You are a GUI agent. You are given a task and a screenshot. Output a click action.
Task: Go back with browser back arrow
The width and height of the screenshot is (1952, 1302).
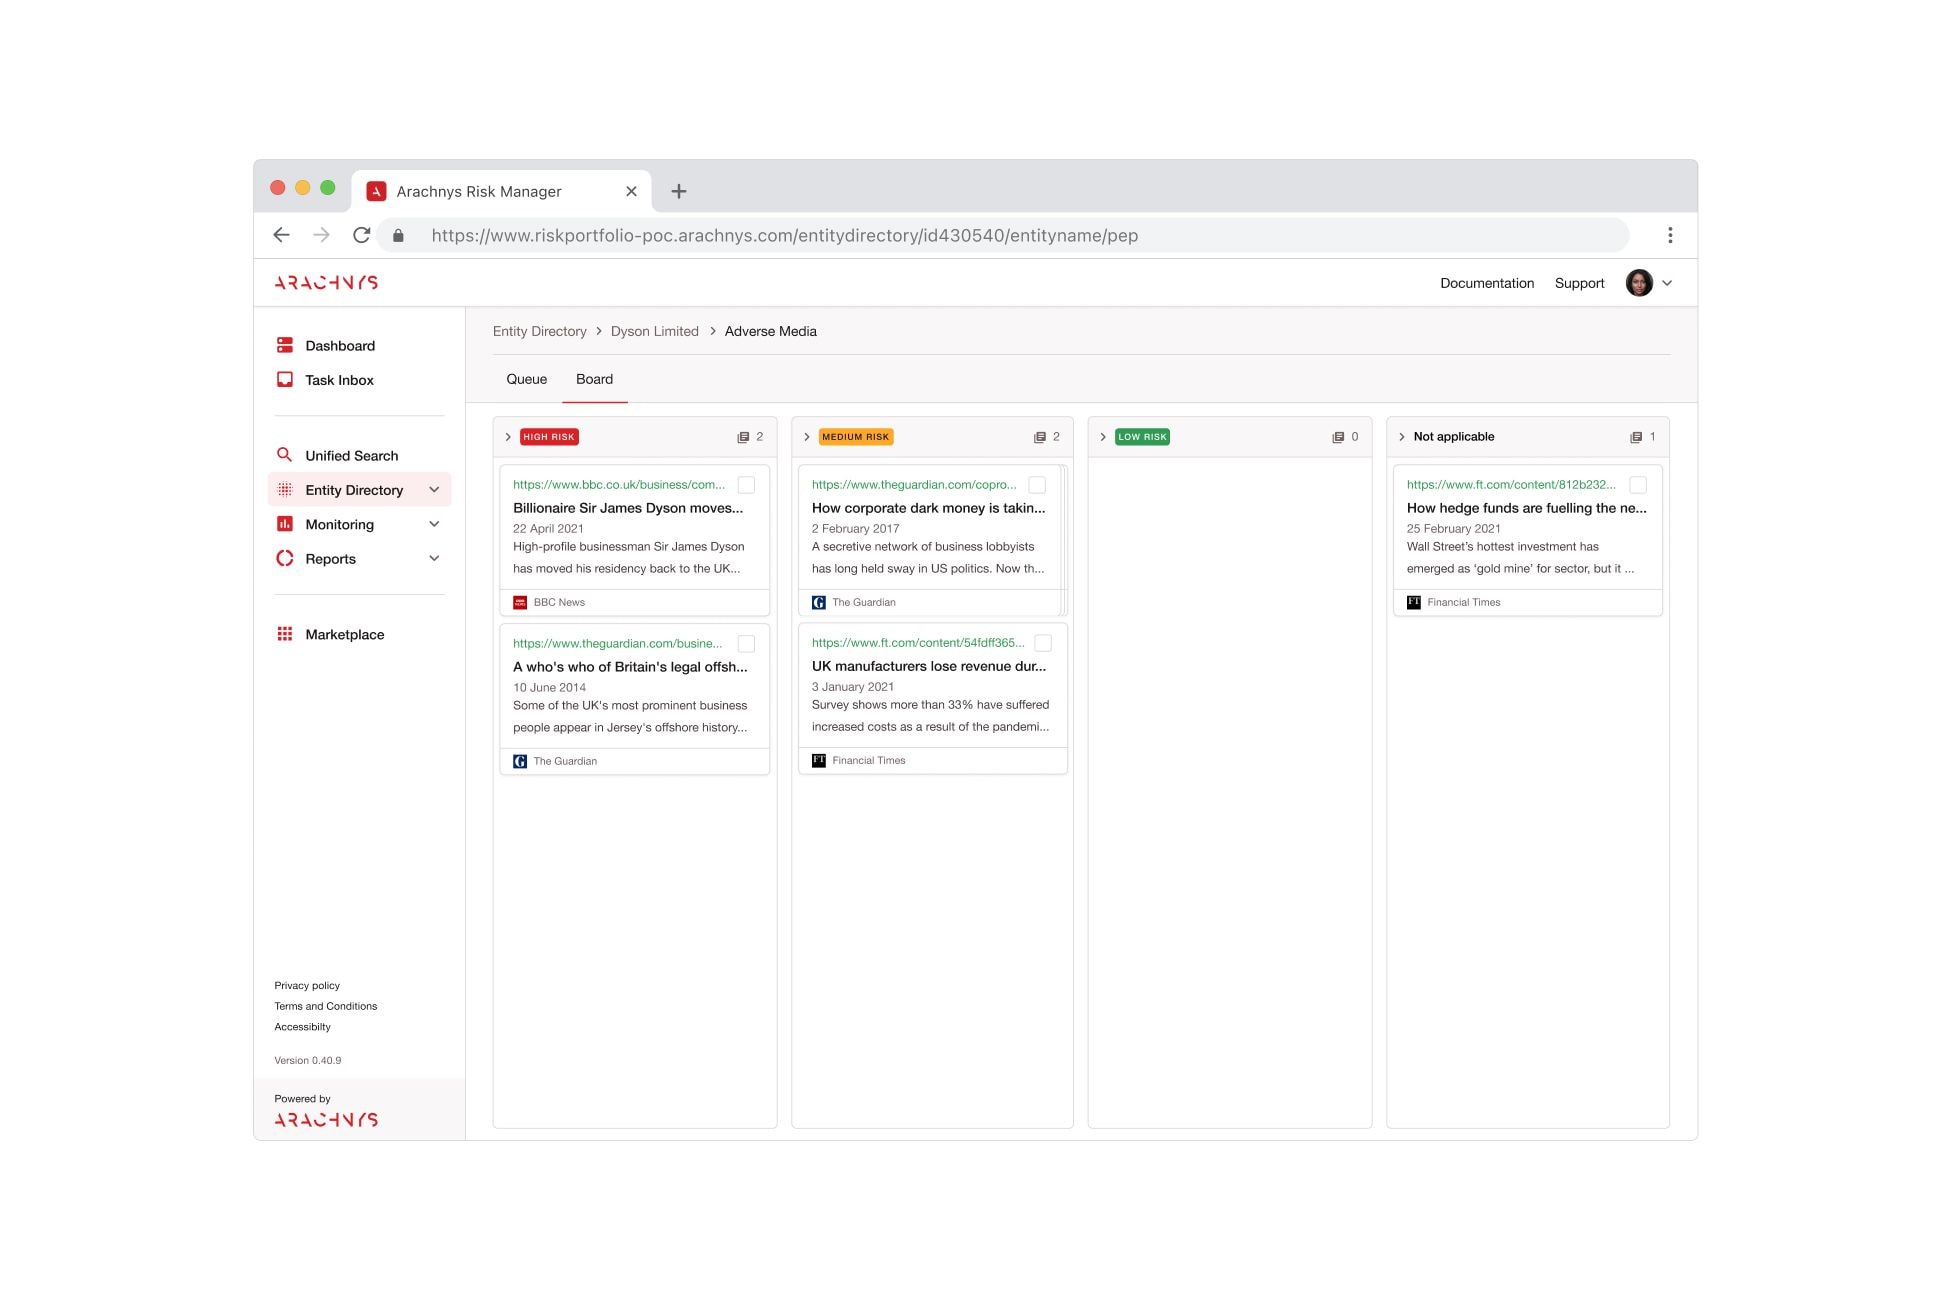tap(281, 235)
